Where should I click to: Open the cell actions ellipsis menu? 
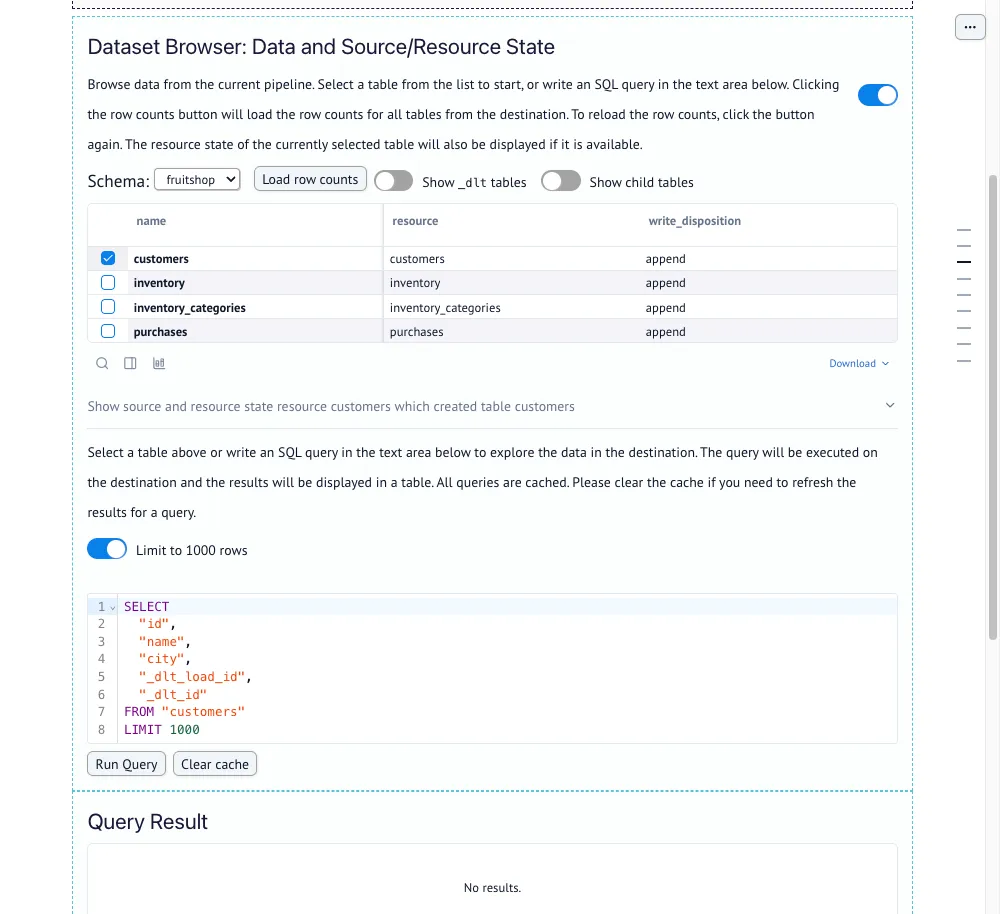coord(970,27)
